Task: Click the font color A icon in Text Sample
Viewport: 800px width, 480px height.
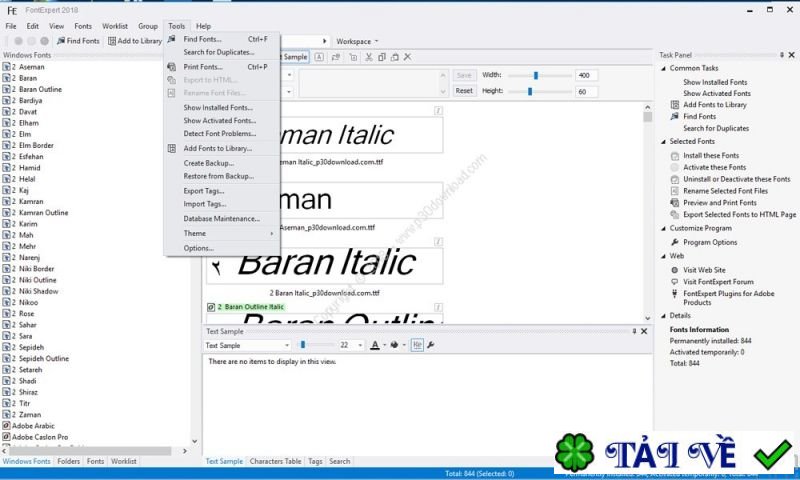Action: [x=374, y=345]
